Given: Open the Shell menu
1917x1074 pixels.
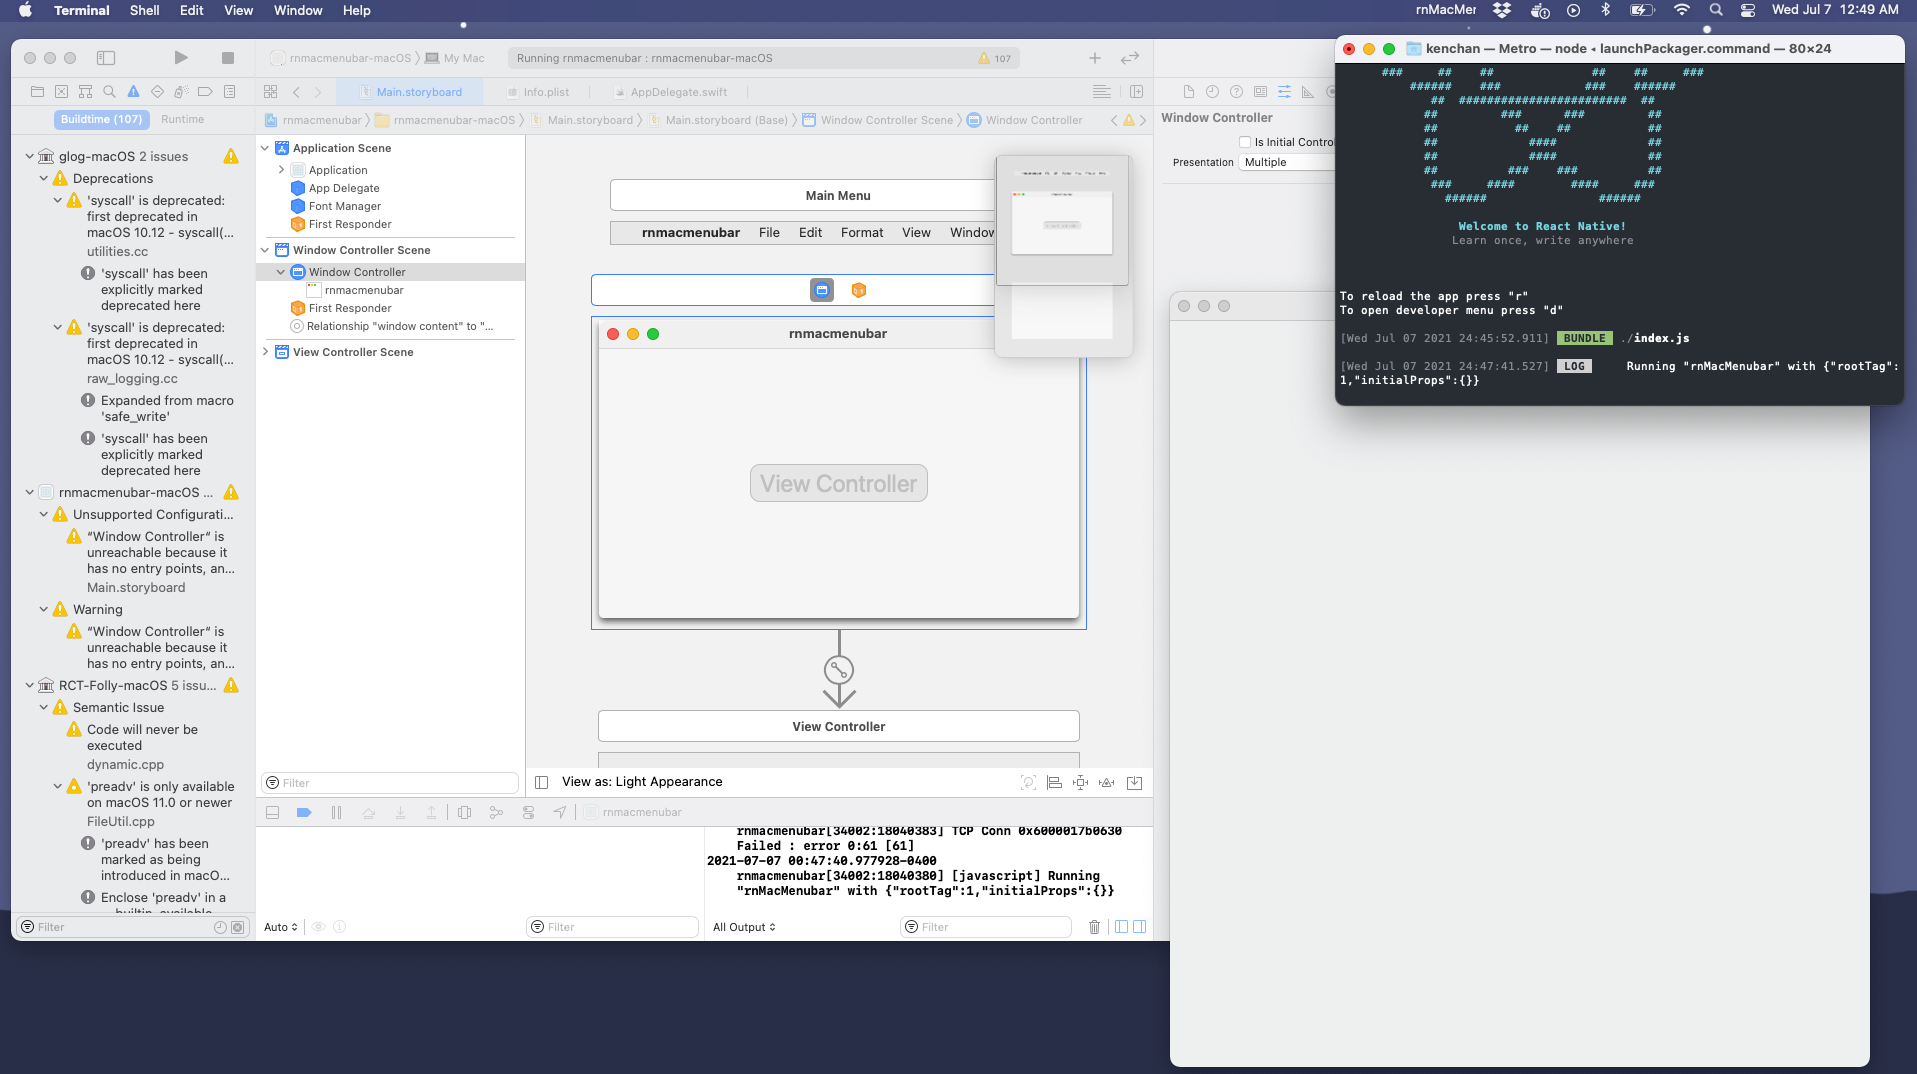Looking at the screenshot, I should [x=145, y=10].
